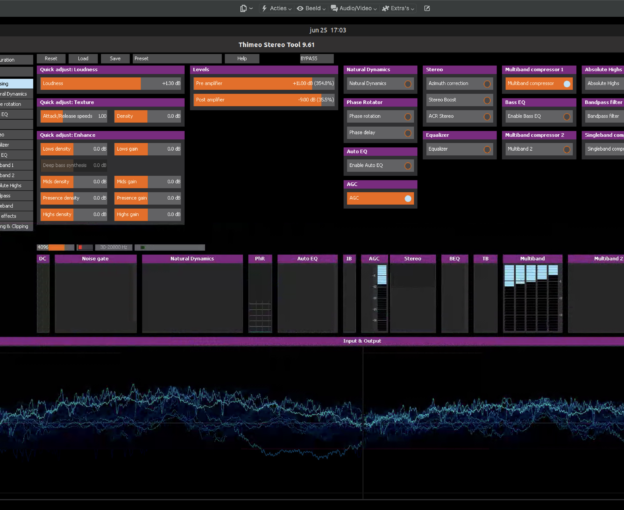Click the Highs gain slider
Screen dimensions: 624x510
coord(148,214)
